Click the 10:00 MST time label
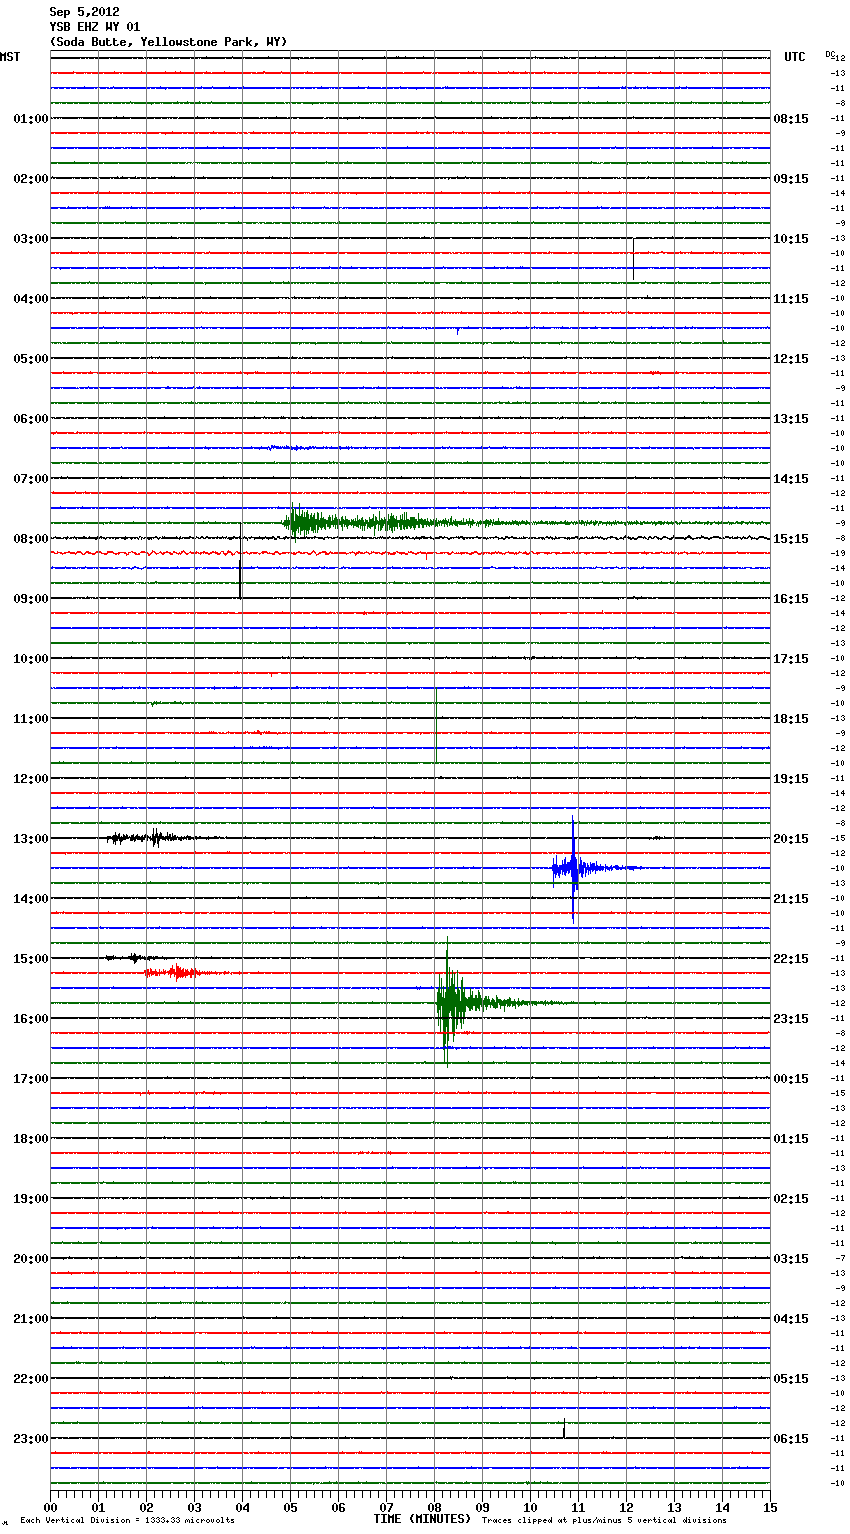850x1534 pixels. pos(30,658)
